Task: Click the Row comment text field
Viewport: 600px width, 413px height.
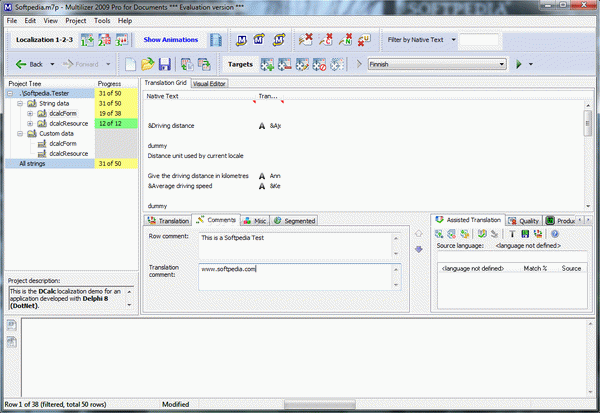Action: click(299, 246)
